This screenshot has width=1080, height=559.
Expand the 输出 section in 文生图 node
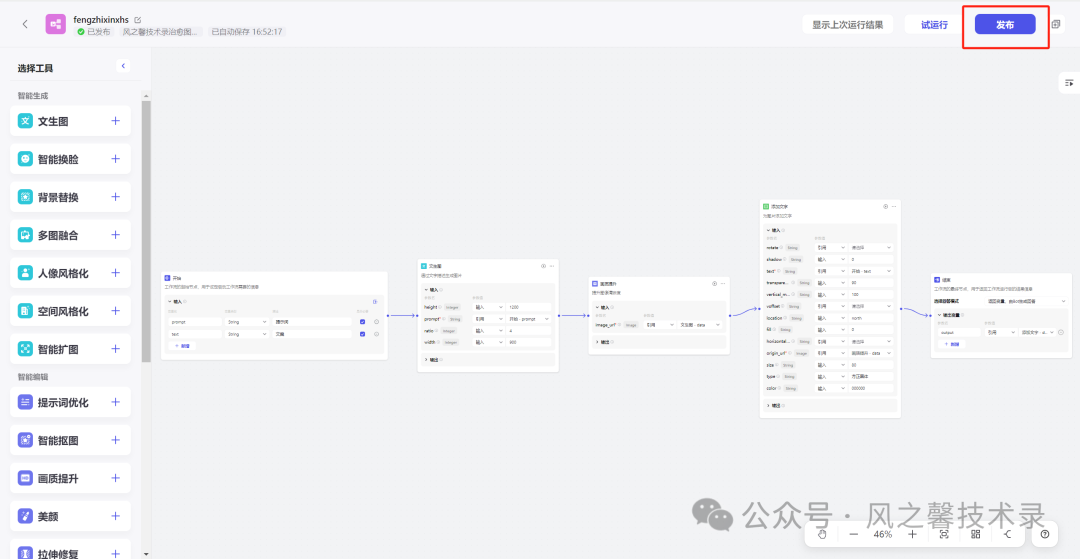pyautogui.click(x=426, y=359)
